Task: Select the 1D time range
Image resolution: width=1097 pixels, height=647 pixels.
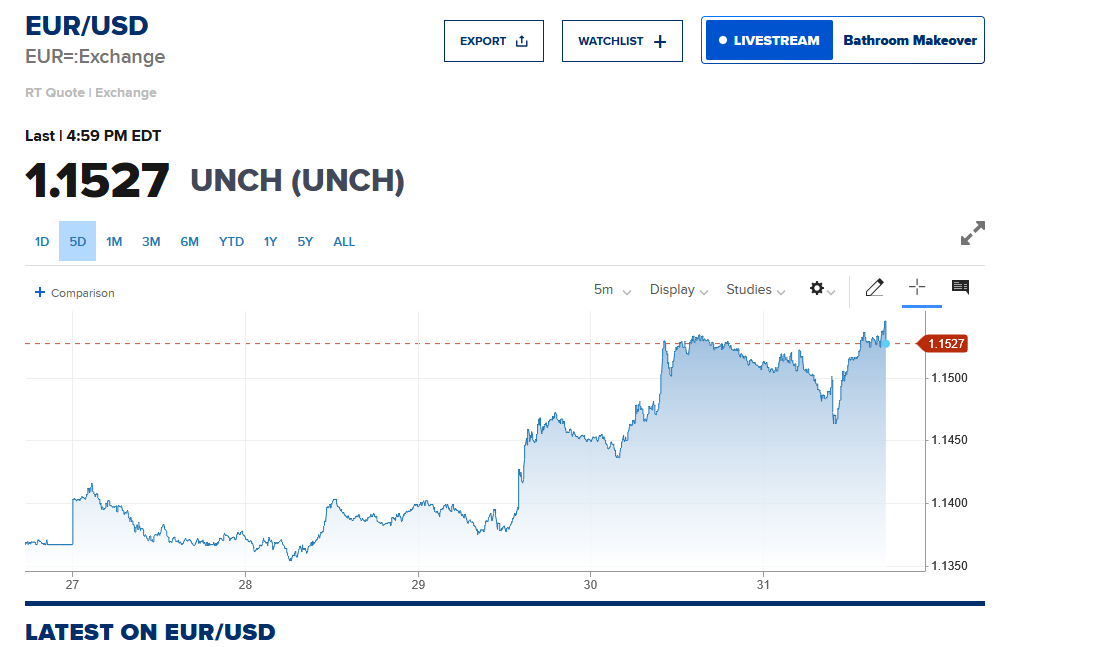Action: click(42, 241)
